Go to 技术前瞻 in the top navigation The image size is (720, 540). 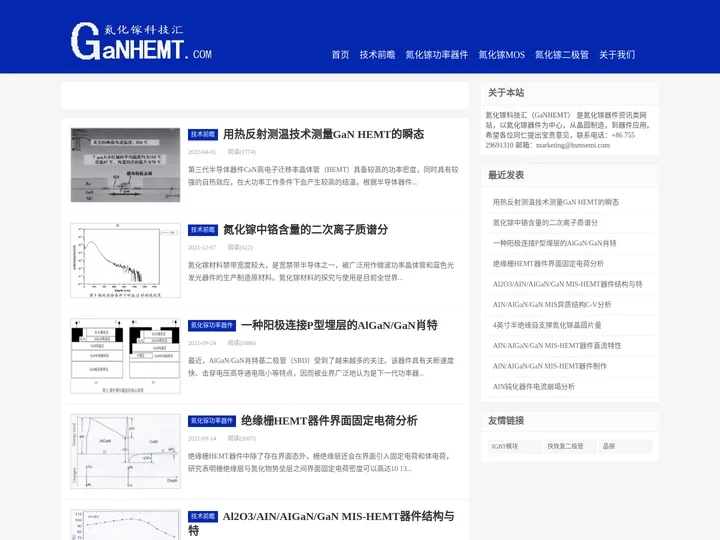[x=377, y=55]
